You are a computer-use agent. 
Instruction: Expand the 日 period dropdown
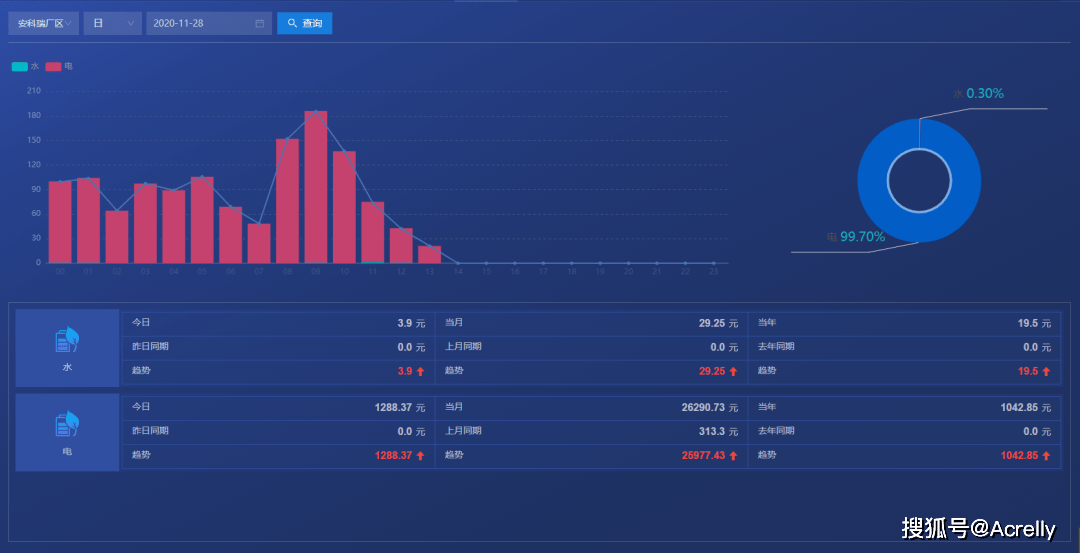(x=112, y=23)
